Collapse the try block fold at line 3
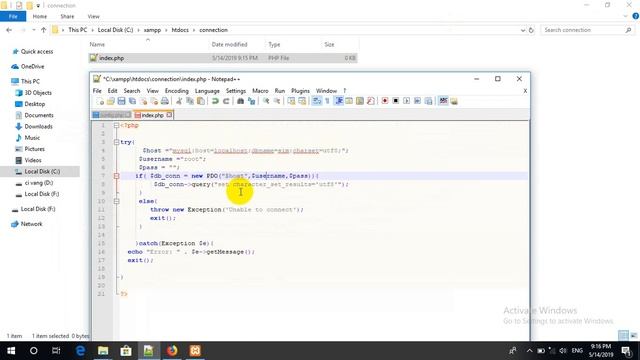 point(116,142)
